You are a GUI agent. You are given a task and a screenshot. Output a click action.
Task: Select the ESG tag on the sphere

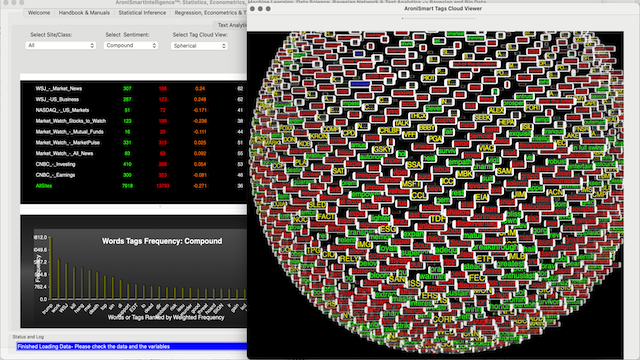388,229
